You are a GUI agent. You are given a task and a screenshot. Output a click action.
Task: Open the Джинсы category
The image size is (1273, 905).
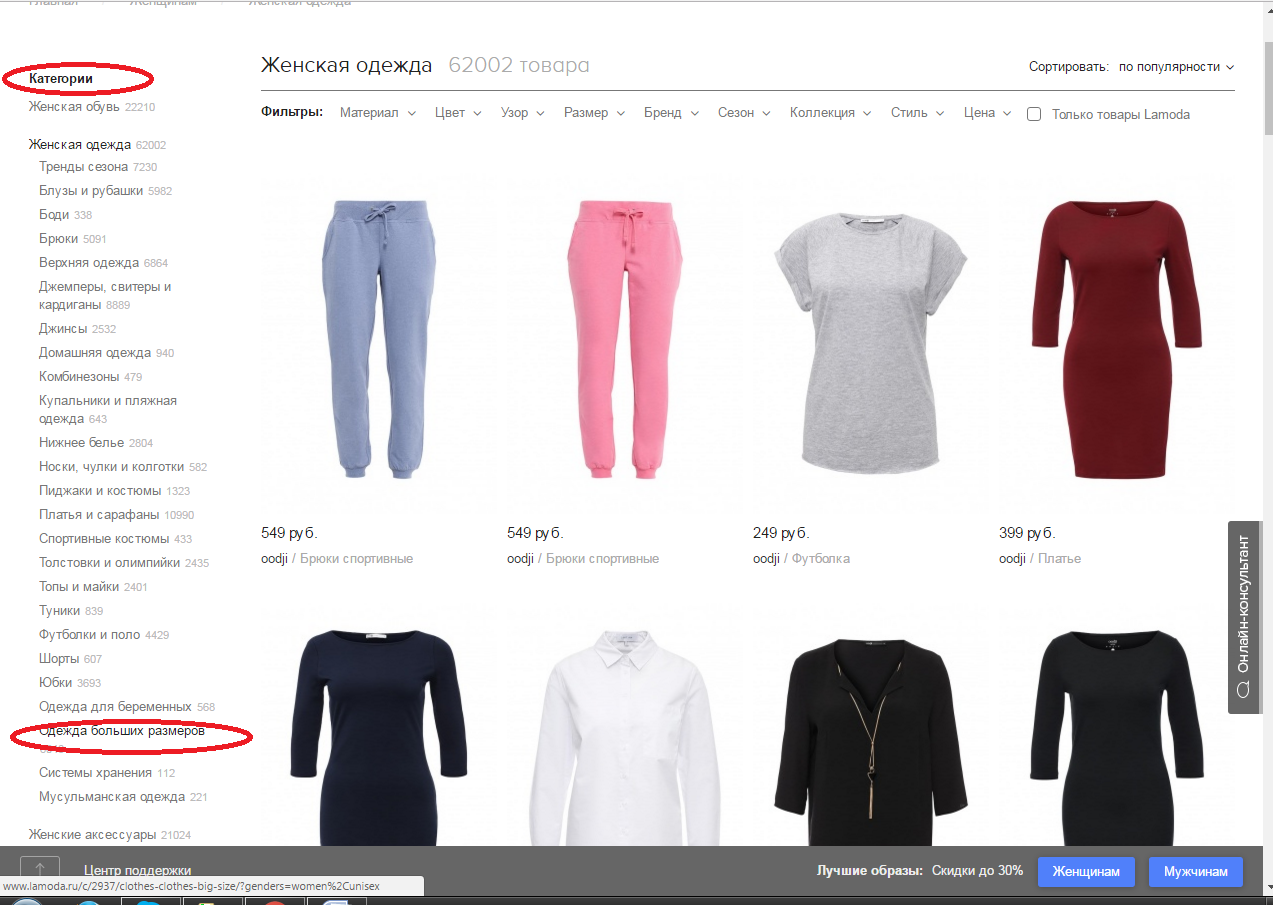(x=63, y=328)
